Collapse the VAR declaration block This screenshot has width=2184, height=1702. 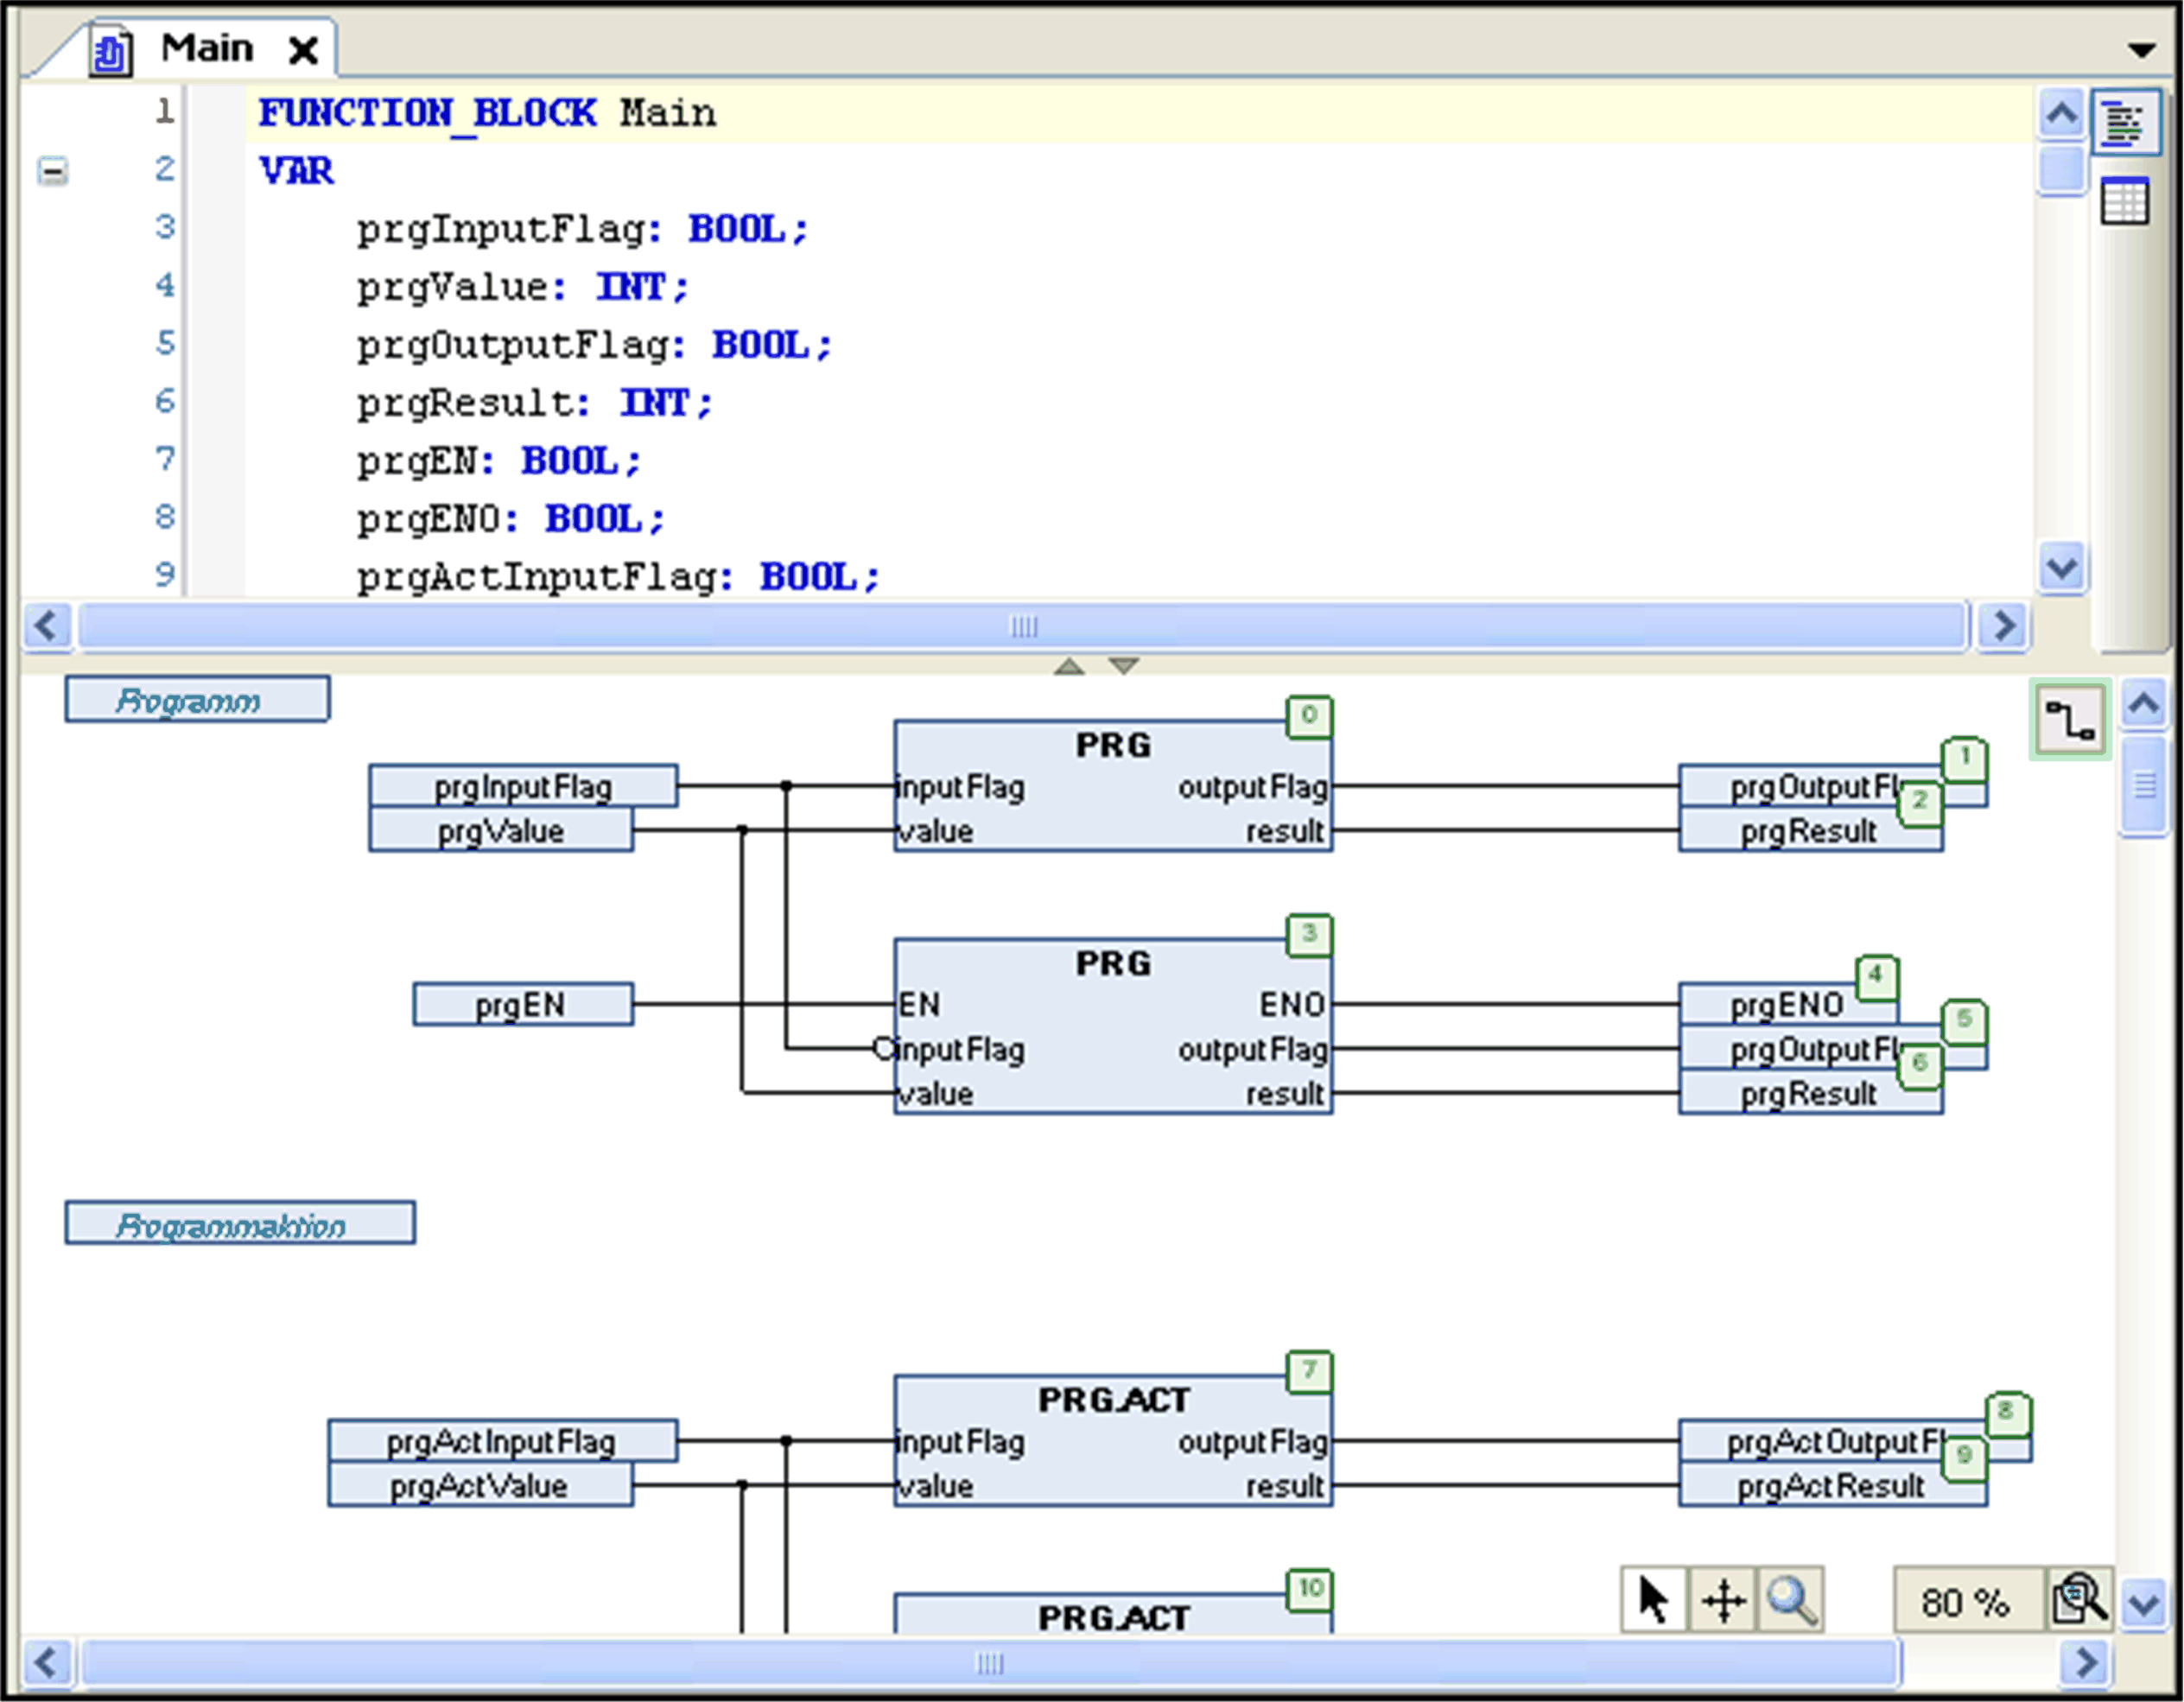(52, 170)
